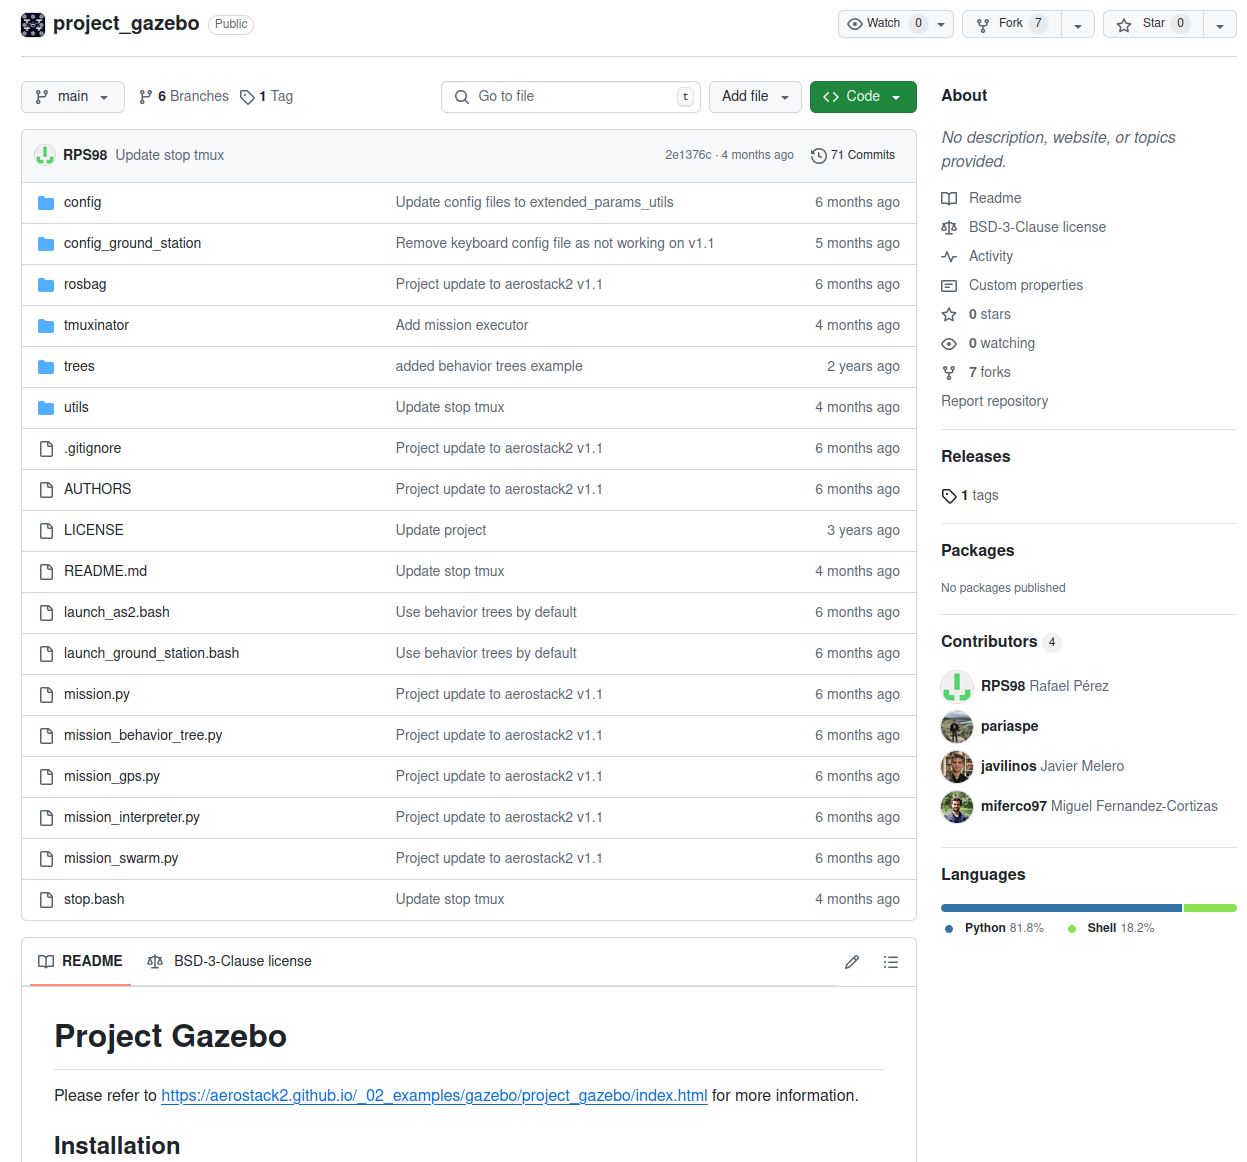Focus the Go to file search field
Image resolution: width=1247 pixels, height=1162 pixels.
570,97
